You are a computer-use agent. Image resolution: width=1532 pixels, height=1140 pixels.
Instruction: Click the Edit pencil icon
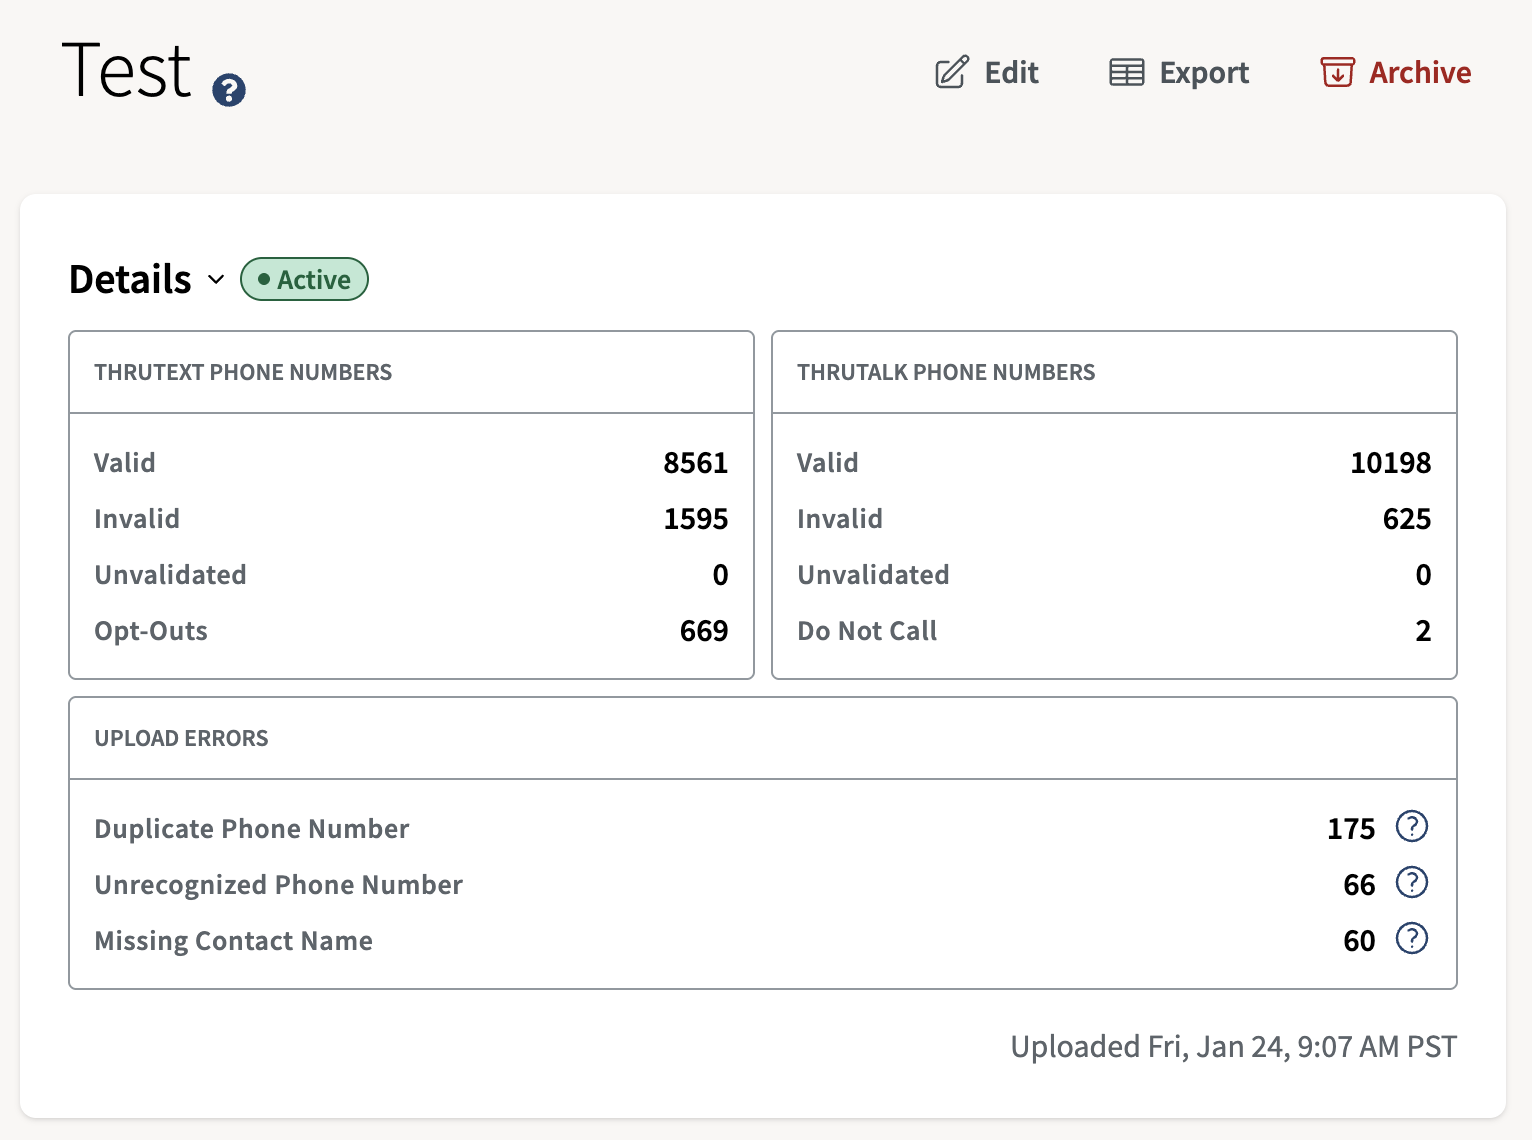click(951, 73)
